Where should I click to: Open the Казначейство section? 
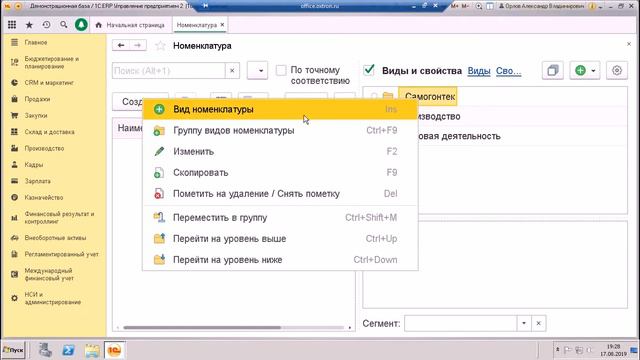coord(44,197)
